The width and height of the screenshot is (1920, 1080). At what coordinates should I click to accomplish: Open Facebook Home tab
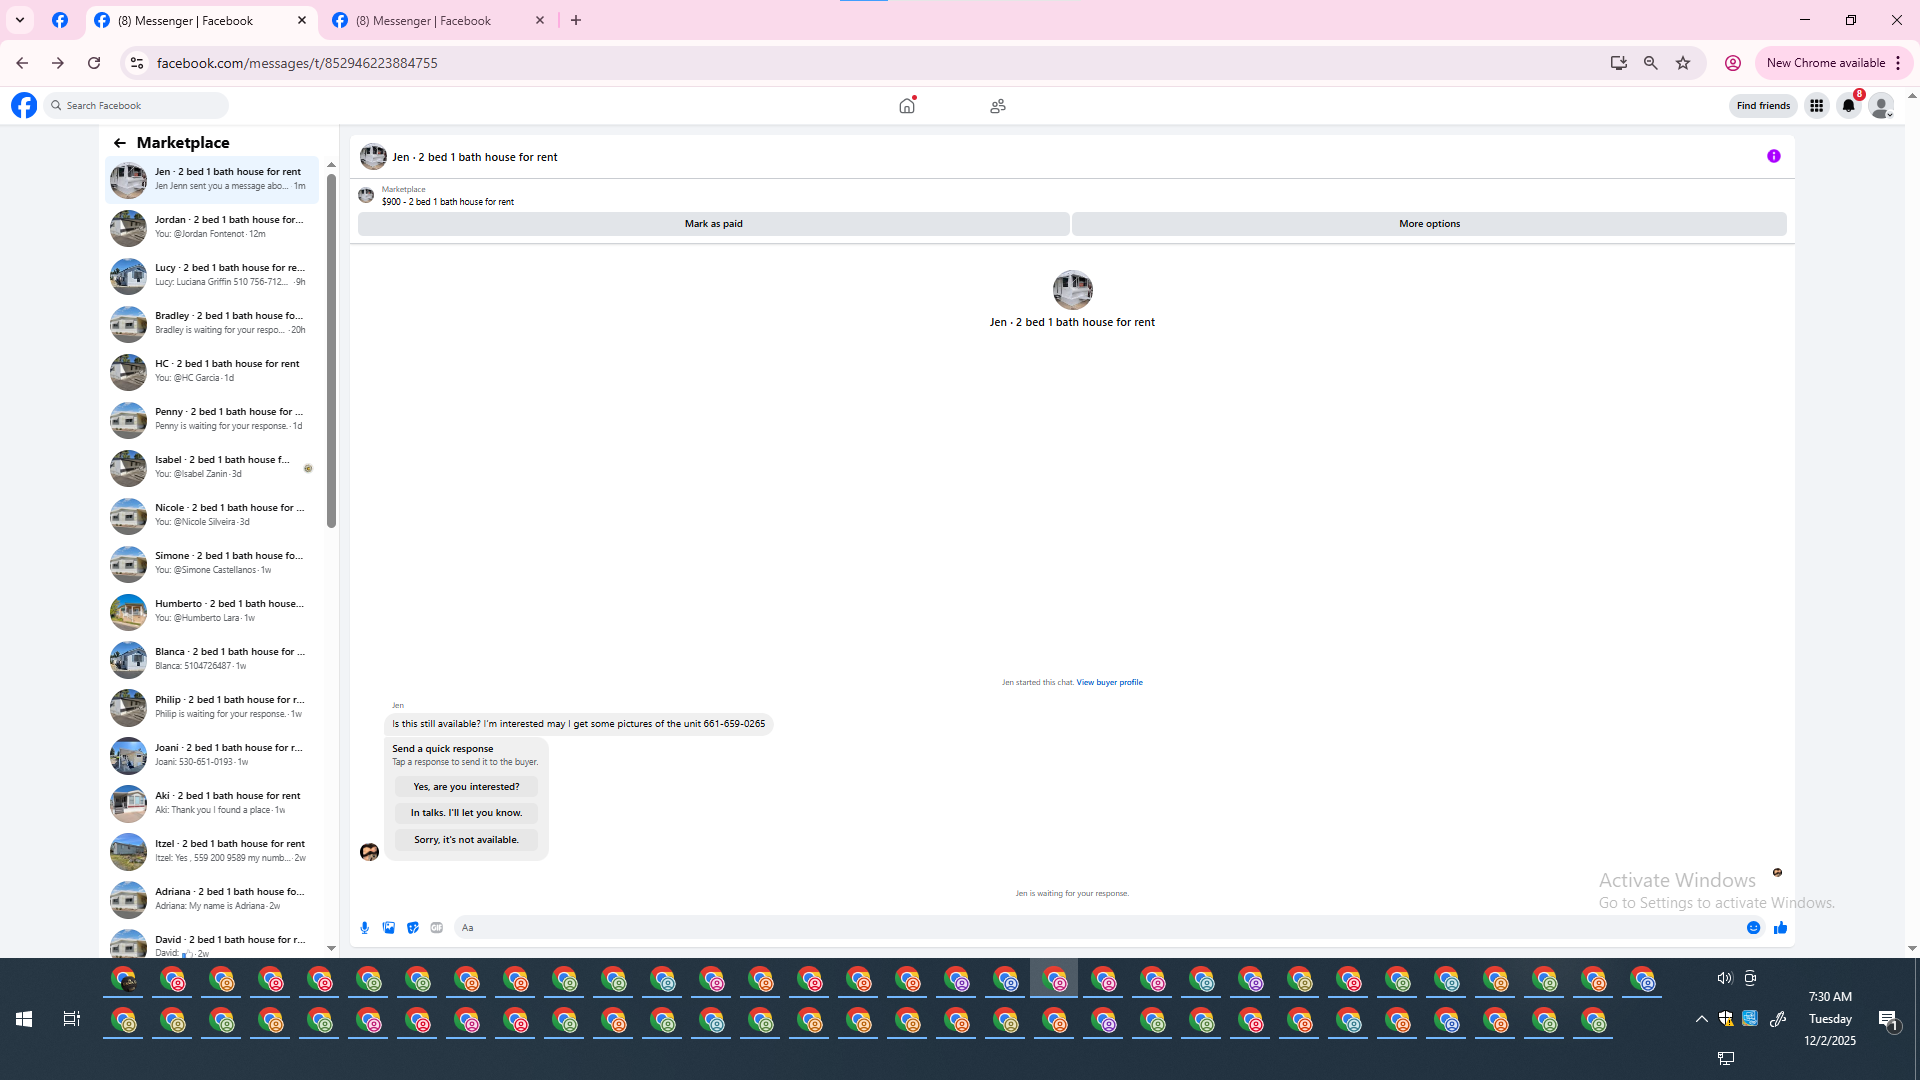(907, 106)
